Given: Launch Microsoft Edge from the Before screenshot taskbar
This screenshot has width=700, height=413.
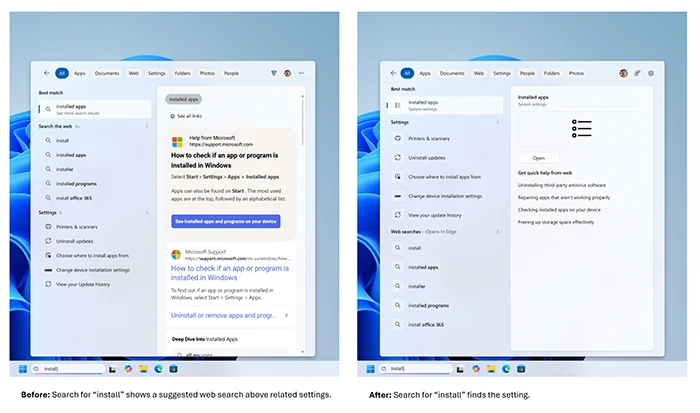Looking at the screenshot, I should click(158, 369).
